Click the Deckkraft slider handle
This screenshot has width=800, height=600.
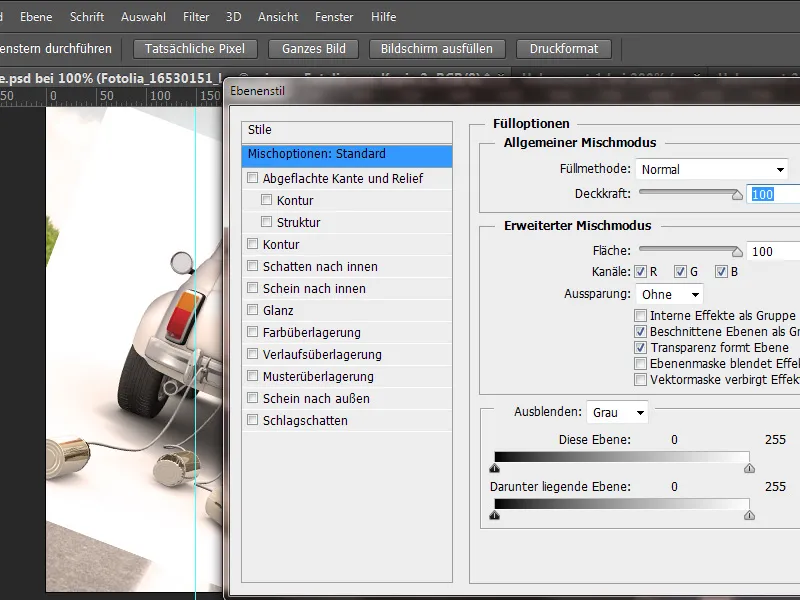click(x=737, y=195)
